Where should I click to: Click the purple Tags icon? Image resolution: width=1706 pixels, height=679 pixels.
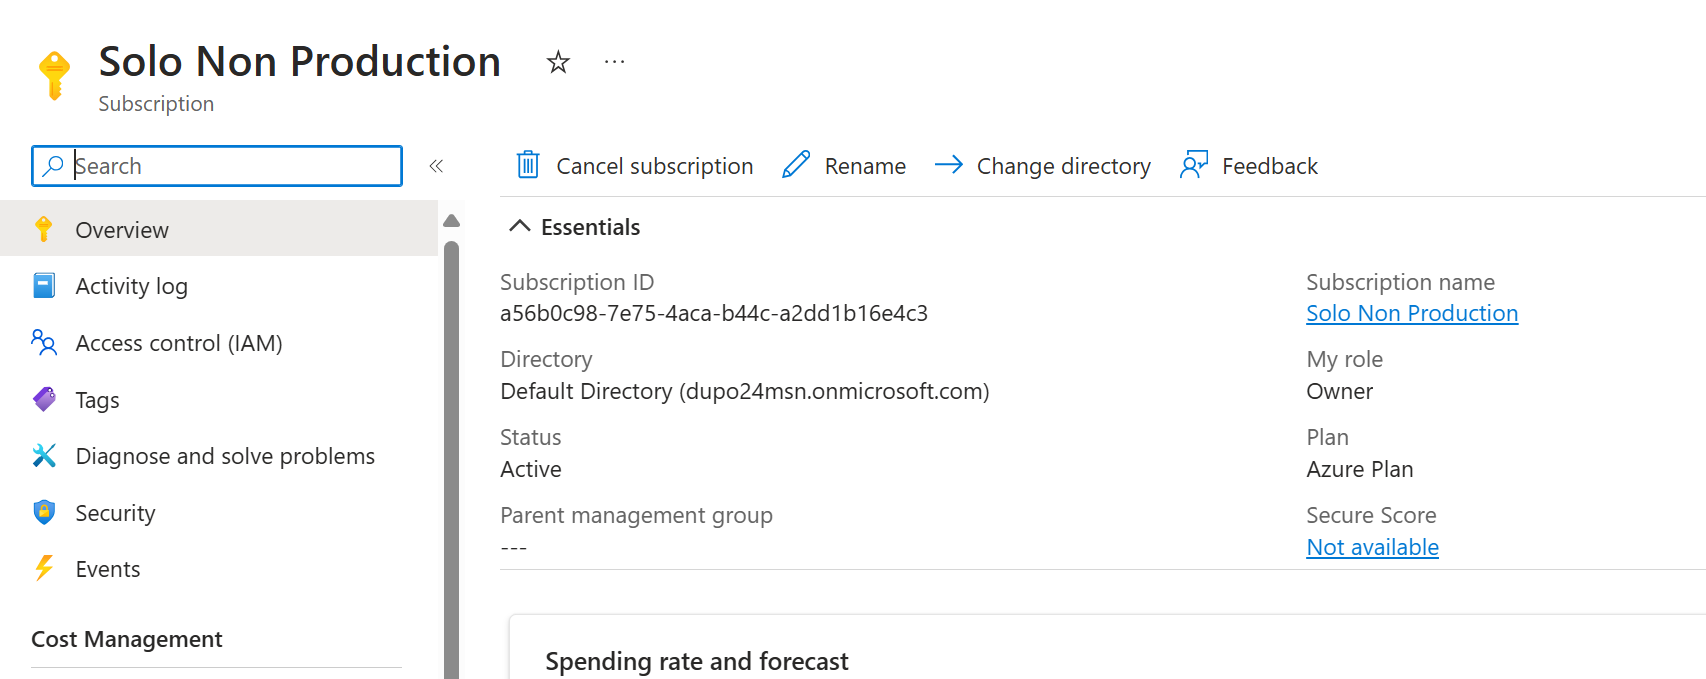(x=44, y=400)
